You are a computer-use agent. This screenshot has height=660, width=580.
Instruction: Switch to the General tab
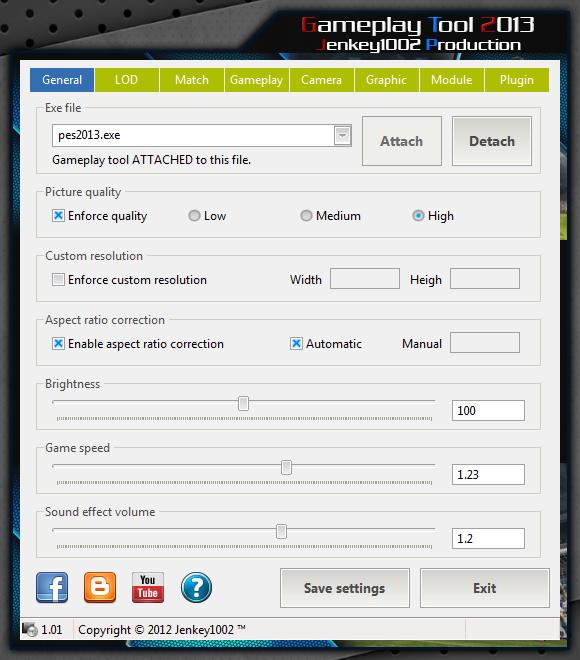(62, 80)
